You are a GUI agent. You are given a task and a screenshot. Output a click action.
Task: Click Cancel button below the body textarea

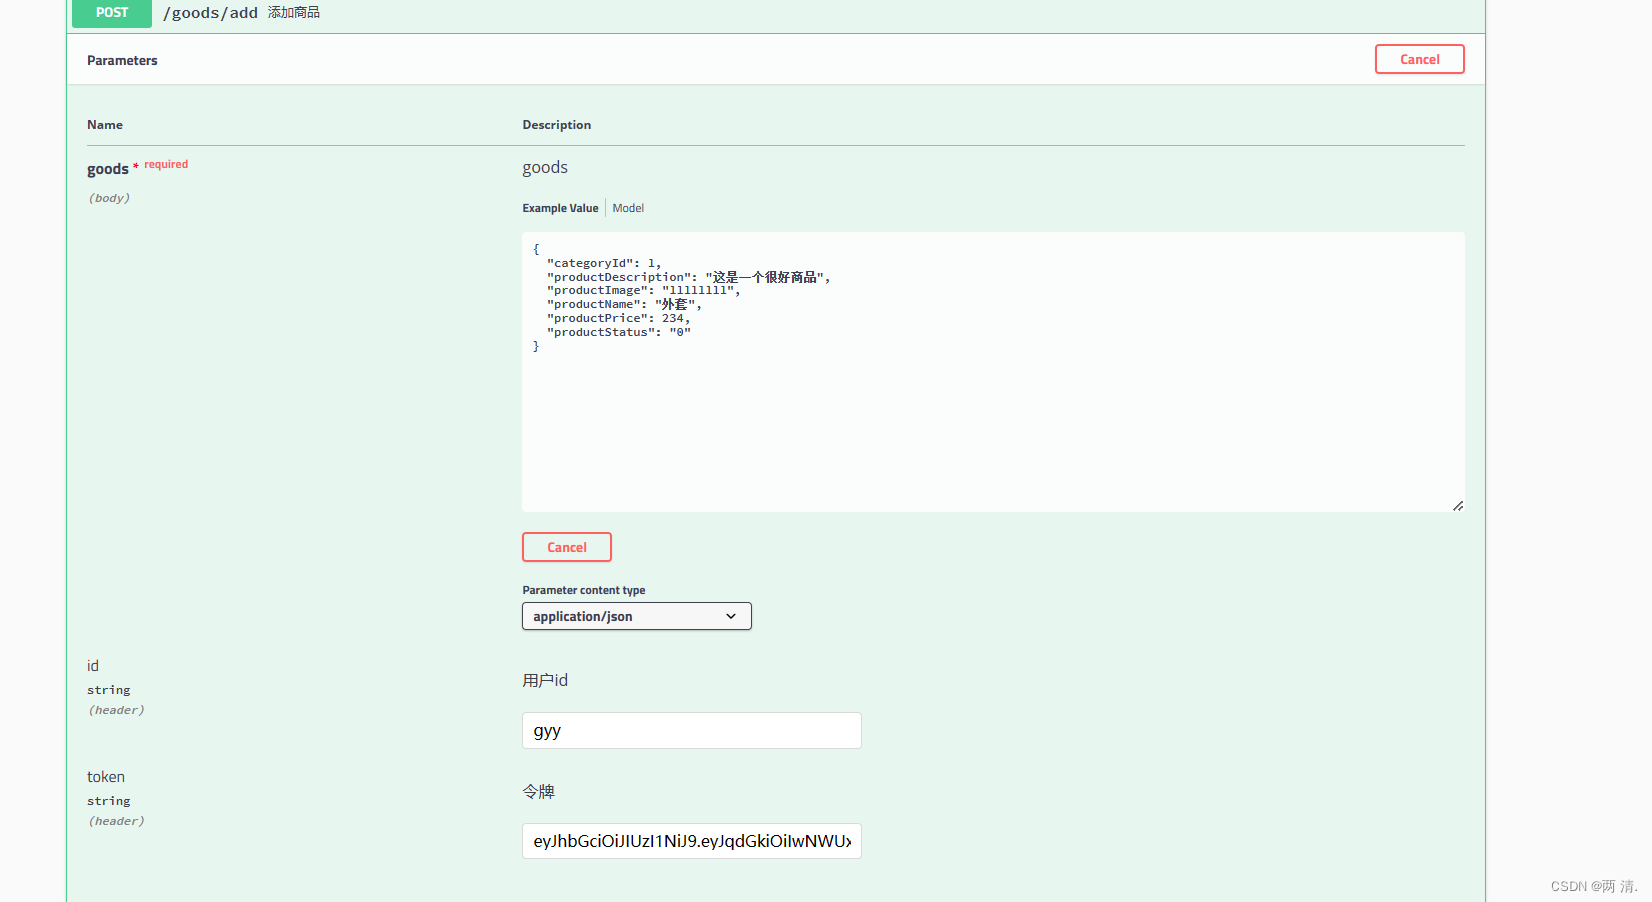(567, 547)
